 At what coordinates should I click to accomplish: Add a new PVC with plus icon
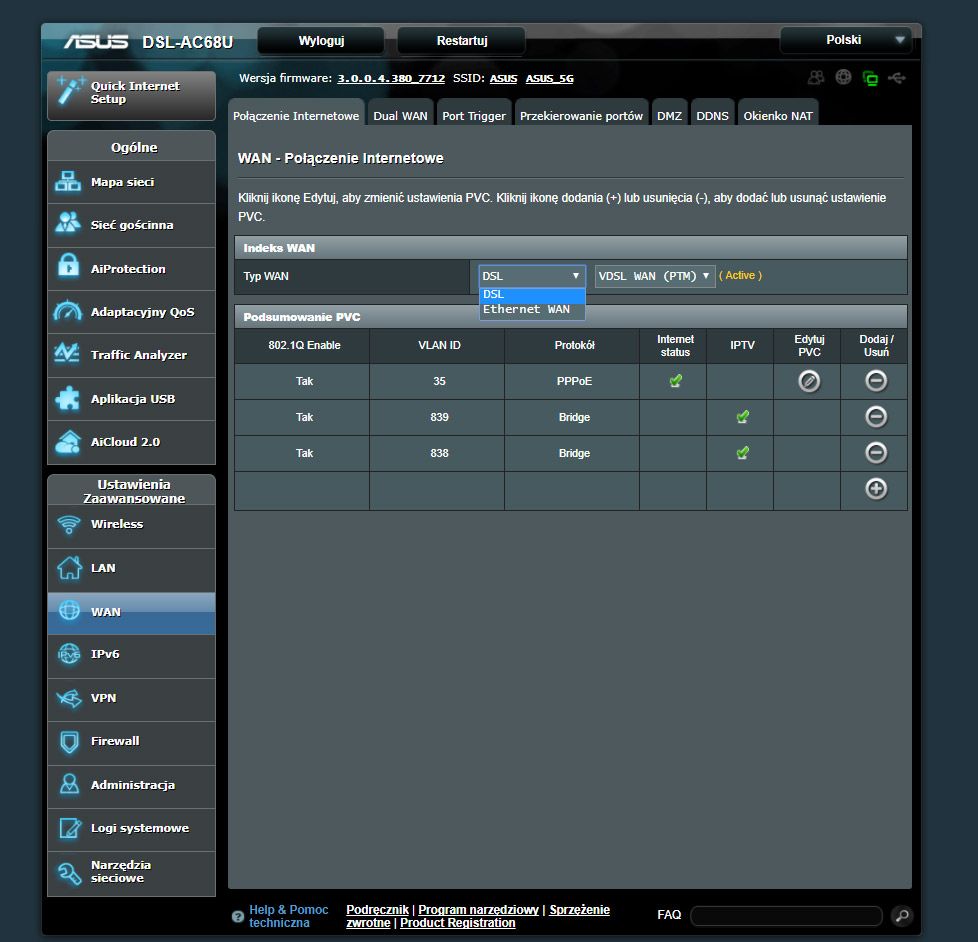tap(875, 490)
